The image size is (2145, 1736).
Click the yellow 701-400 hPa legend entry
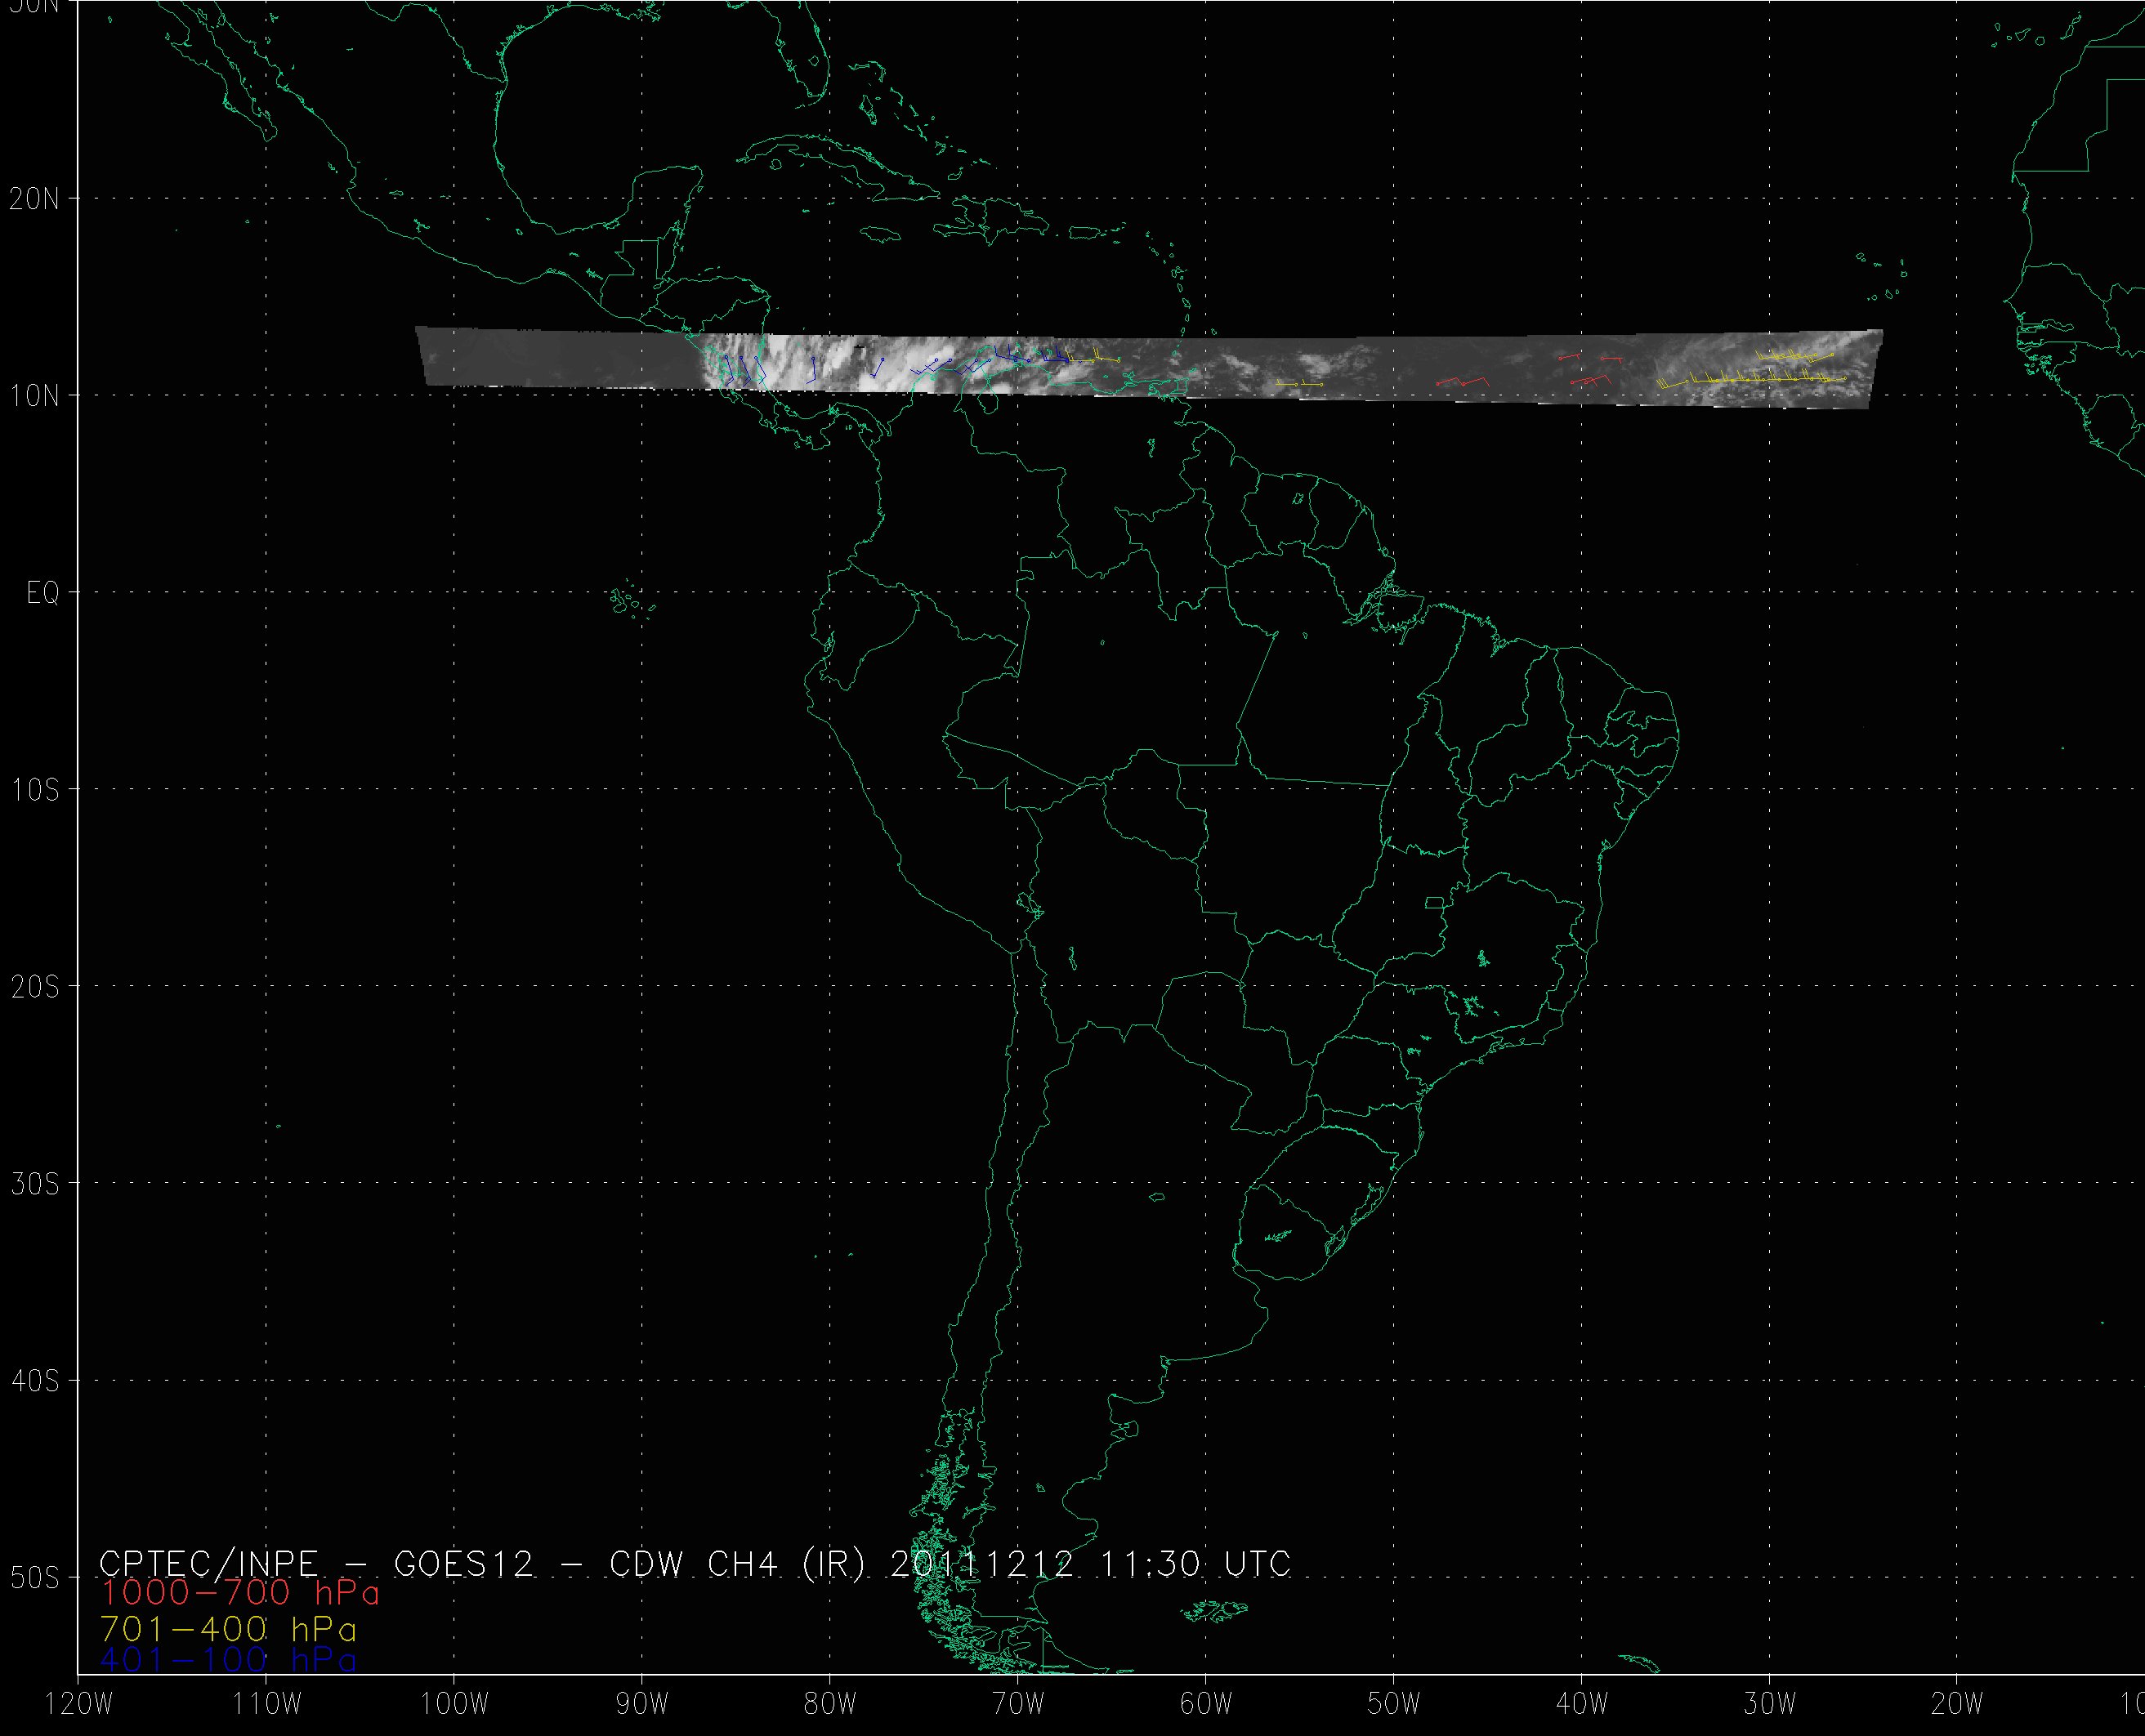pos(228,1629)
